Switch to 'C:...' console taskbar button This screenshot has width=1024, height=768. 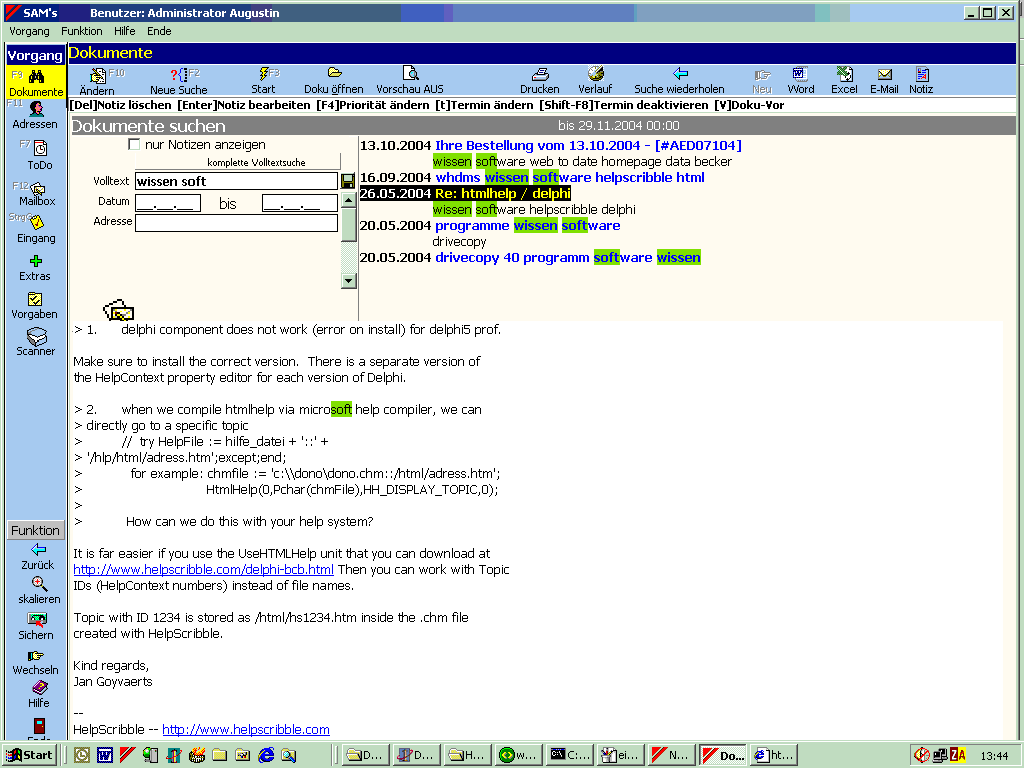[571, 755]
